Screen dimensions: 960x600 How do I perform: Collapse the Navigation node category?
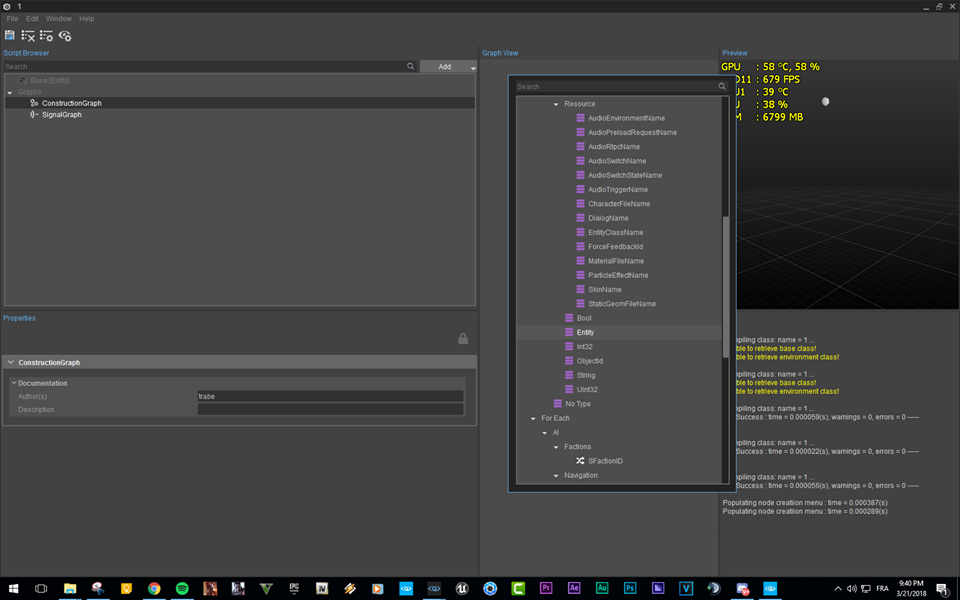tap(556, 476)
